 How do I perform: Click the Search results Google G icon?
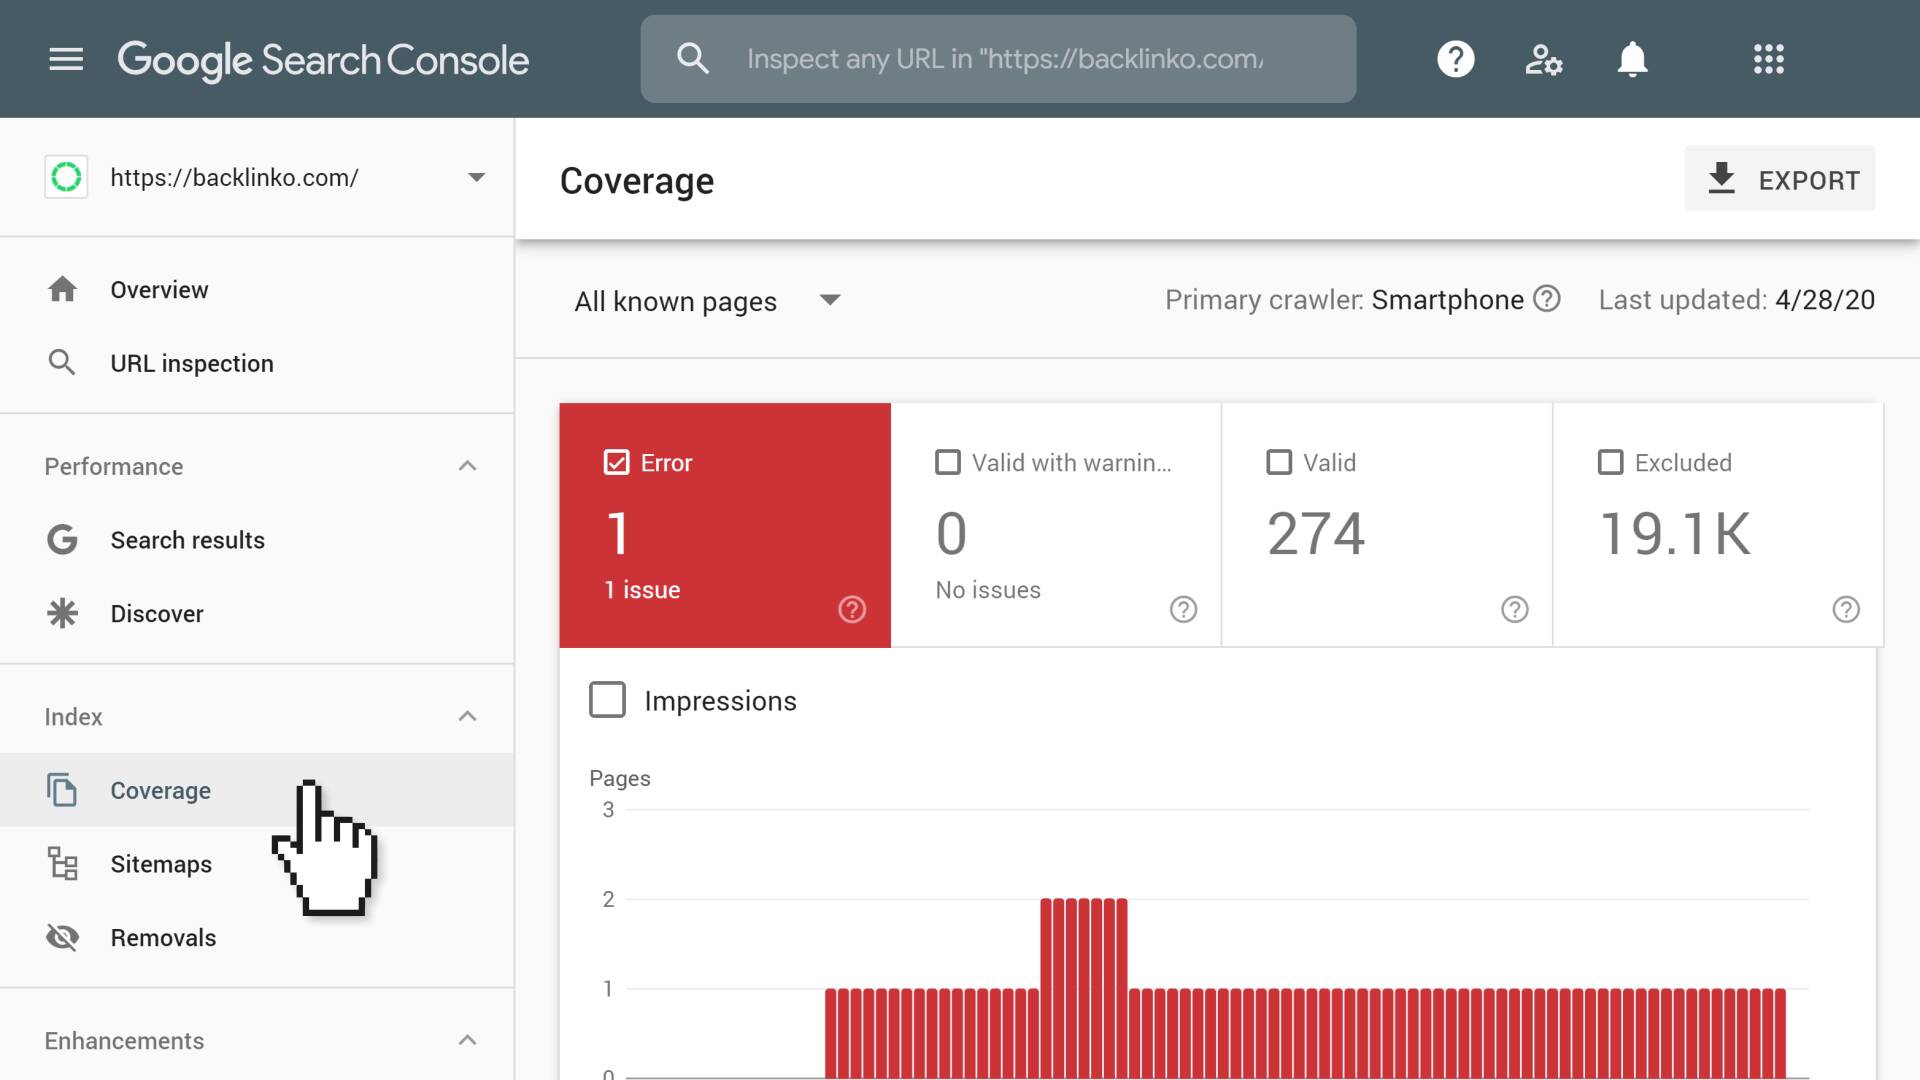pyautogui.click(x=62, y=540)
